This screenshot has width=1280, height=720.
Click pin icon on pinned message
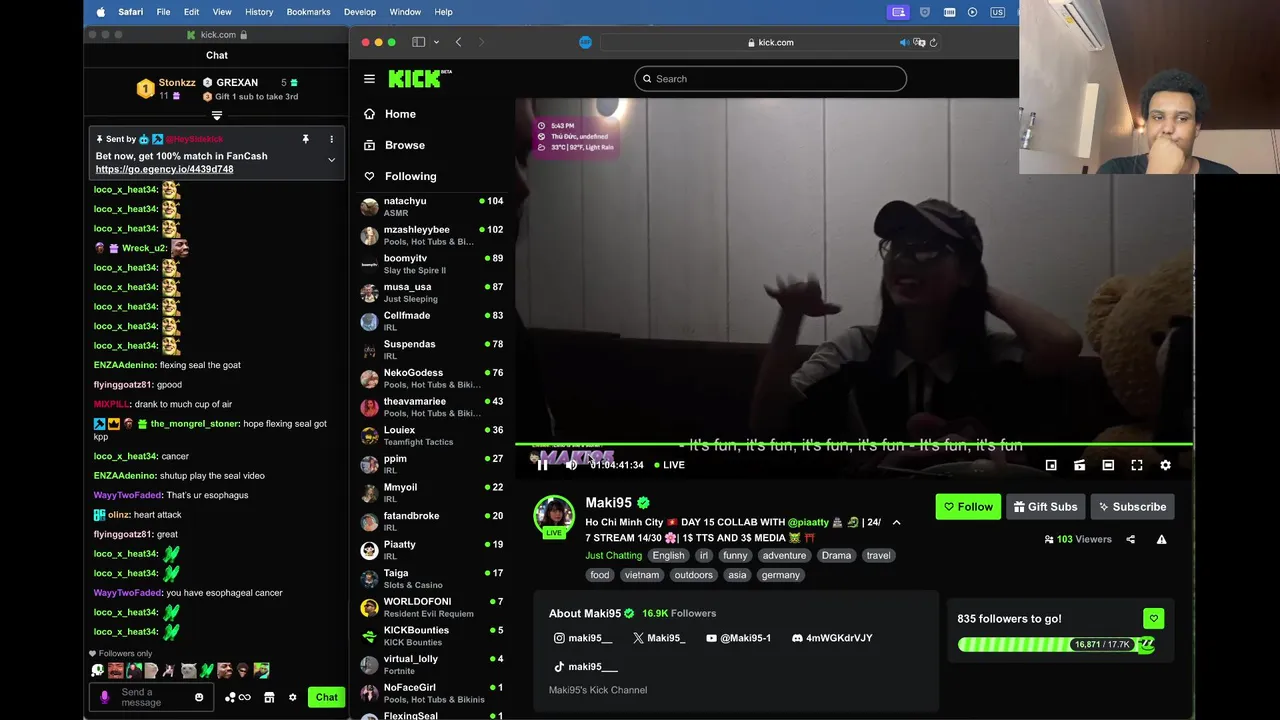[306, 139]
